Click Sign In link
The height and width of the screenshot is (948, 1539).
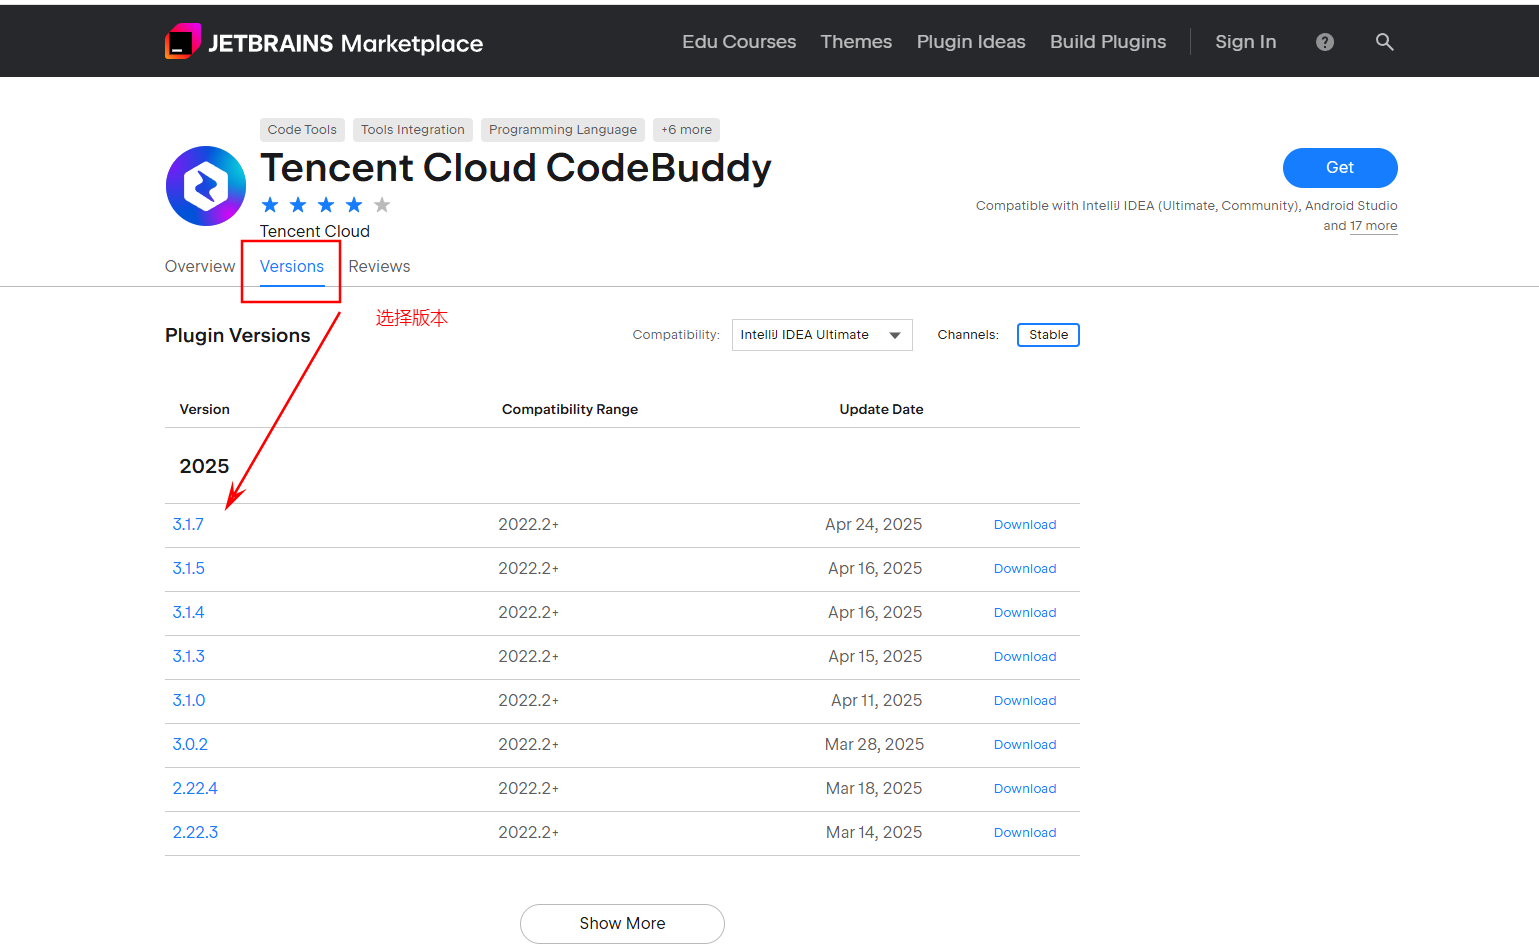coord(1246,42)
